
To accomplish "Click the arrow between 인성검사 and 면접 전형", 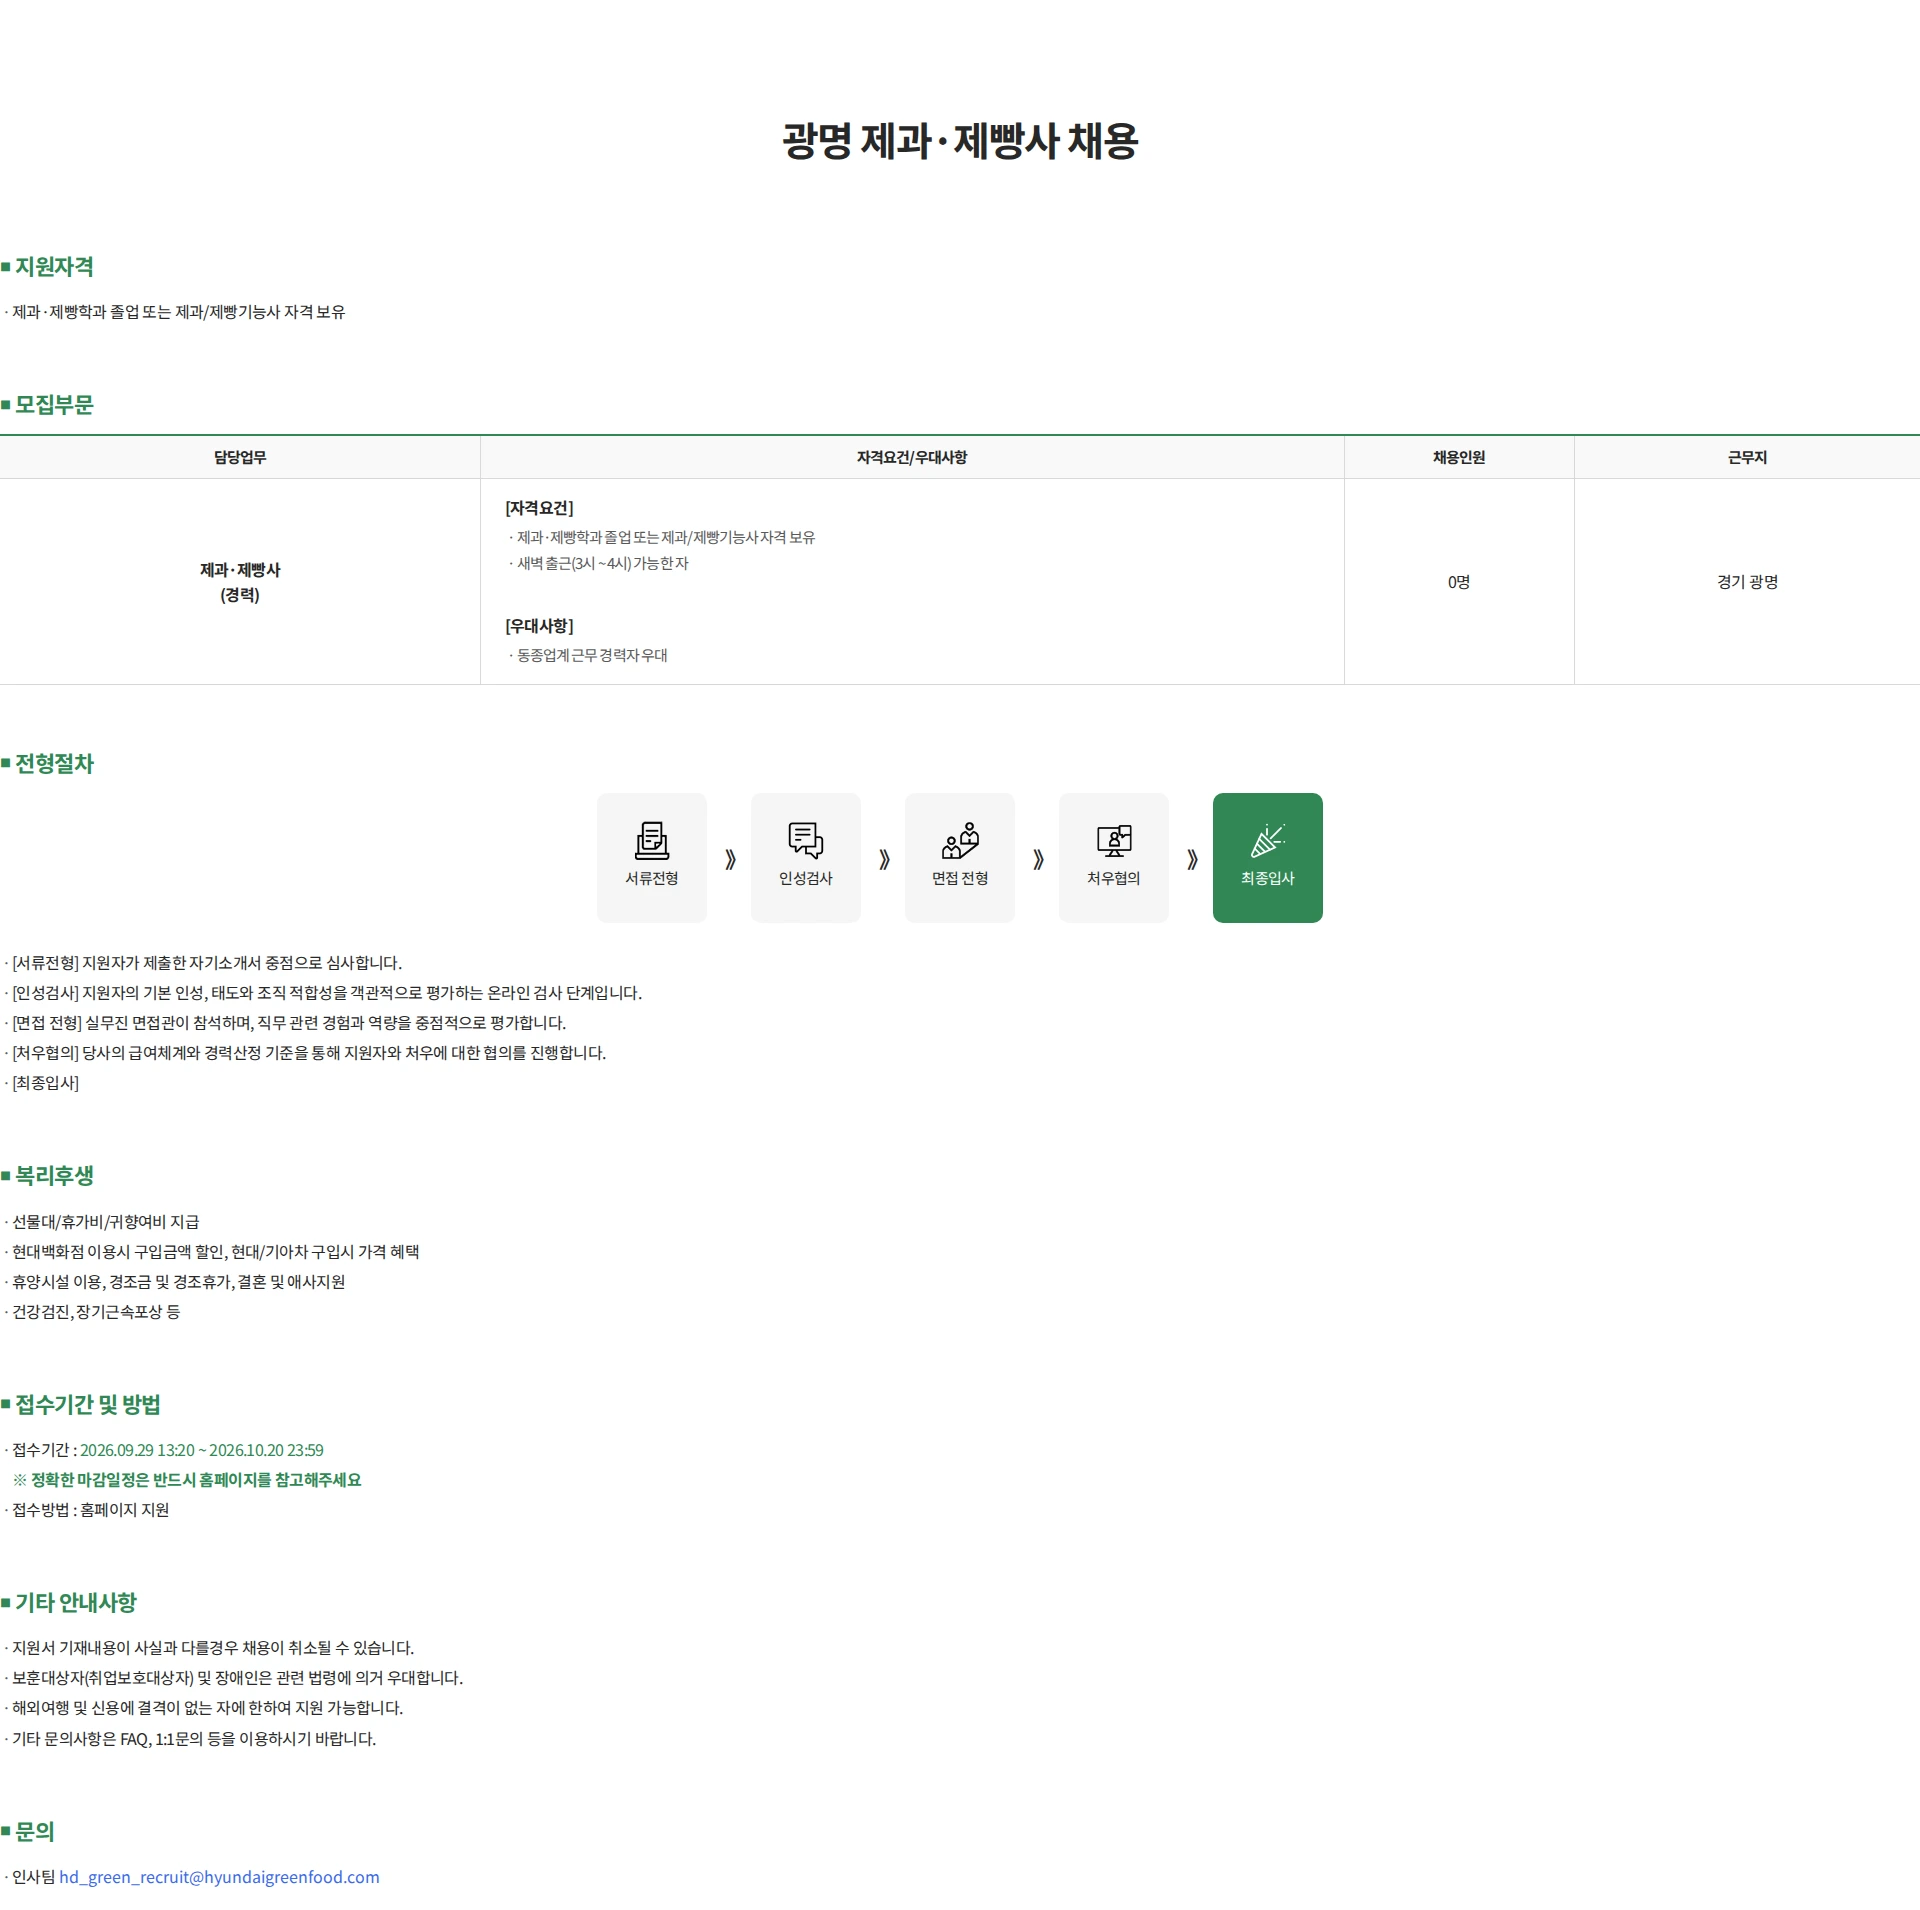I will tap(884, 859).
